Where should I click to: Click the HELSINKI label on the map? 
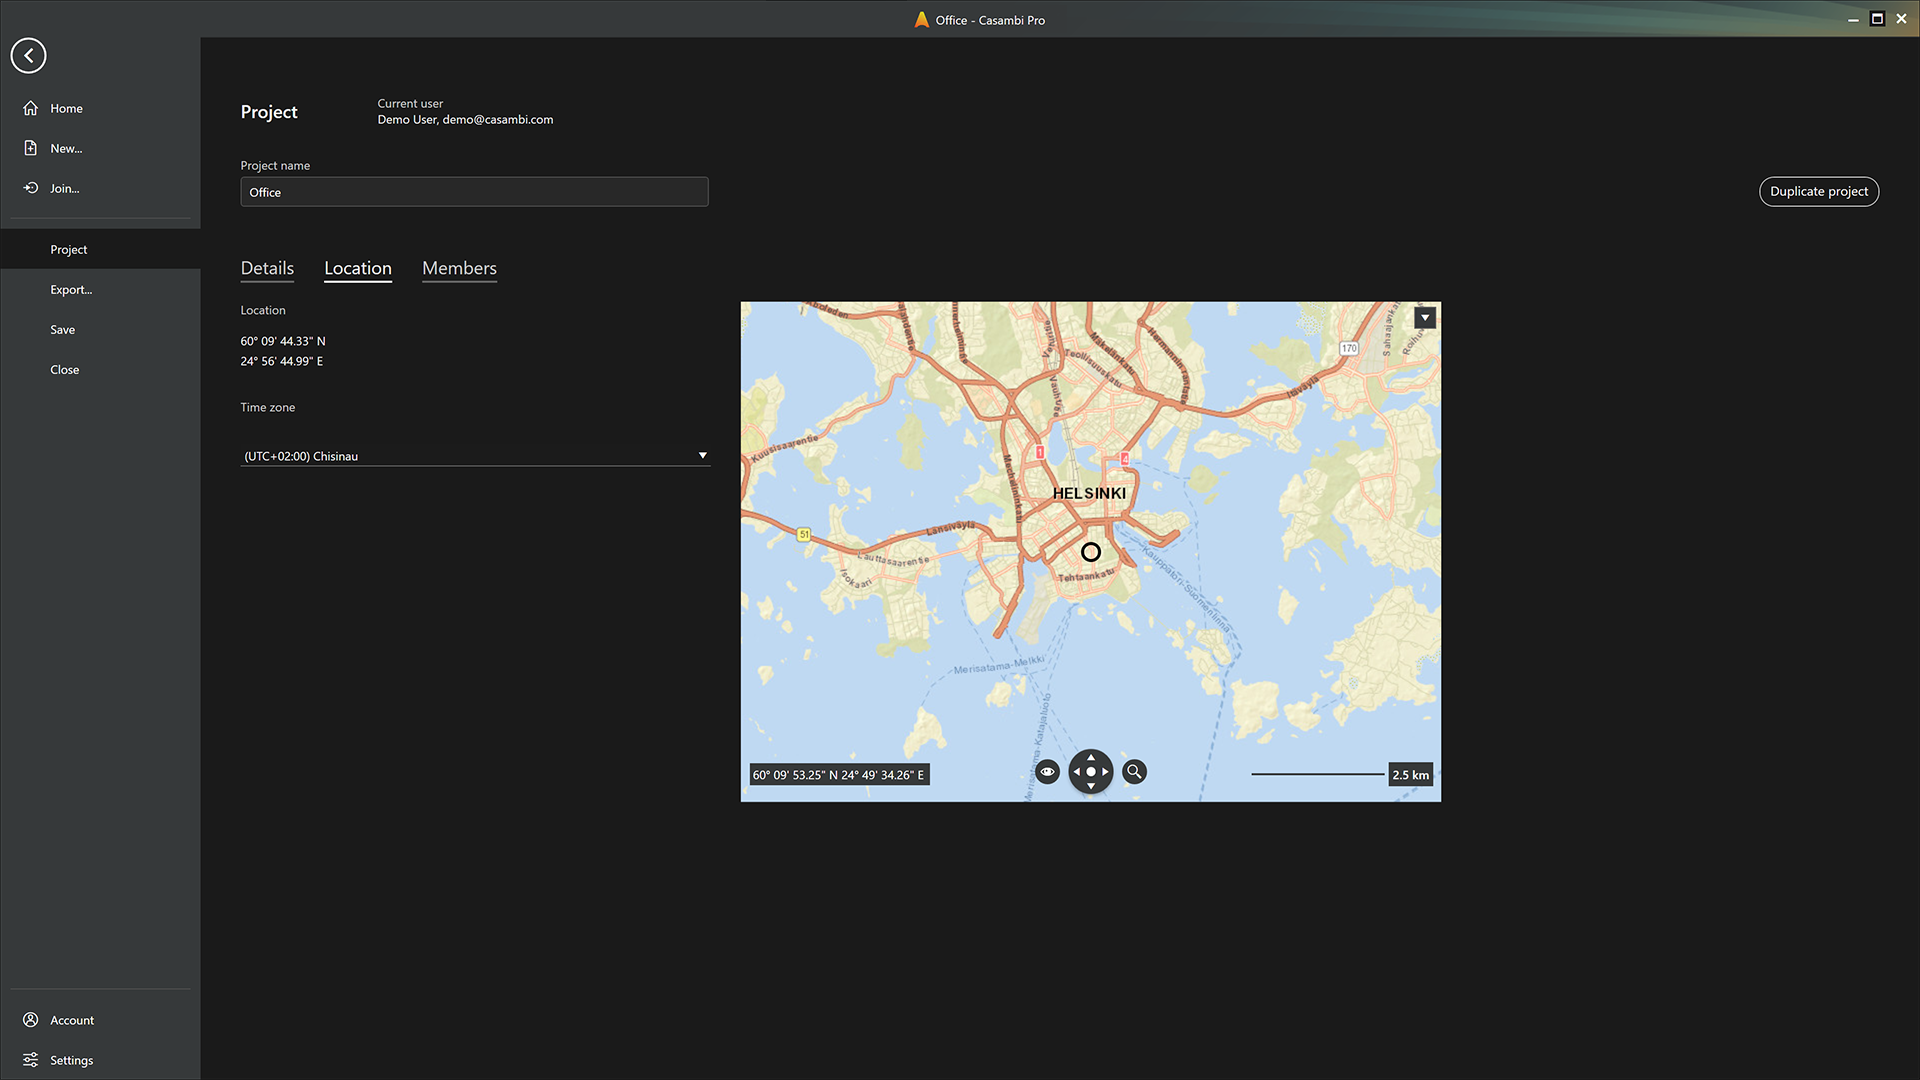(1089, 493)
